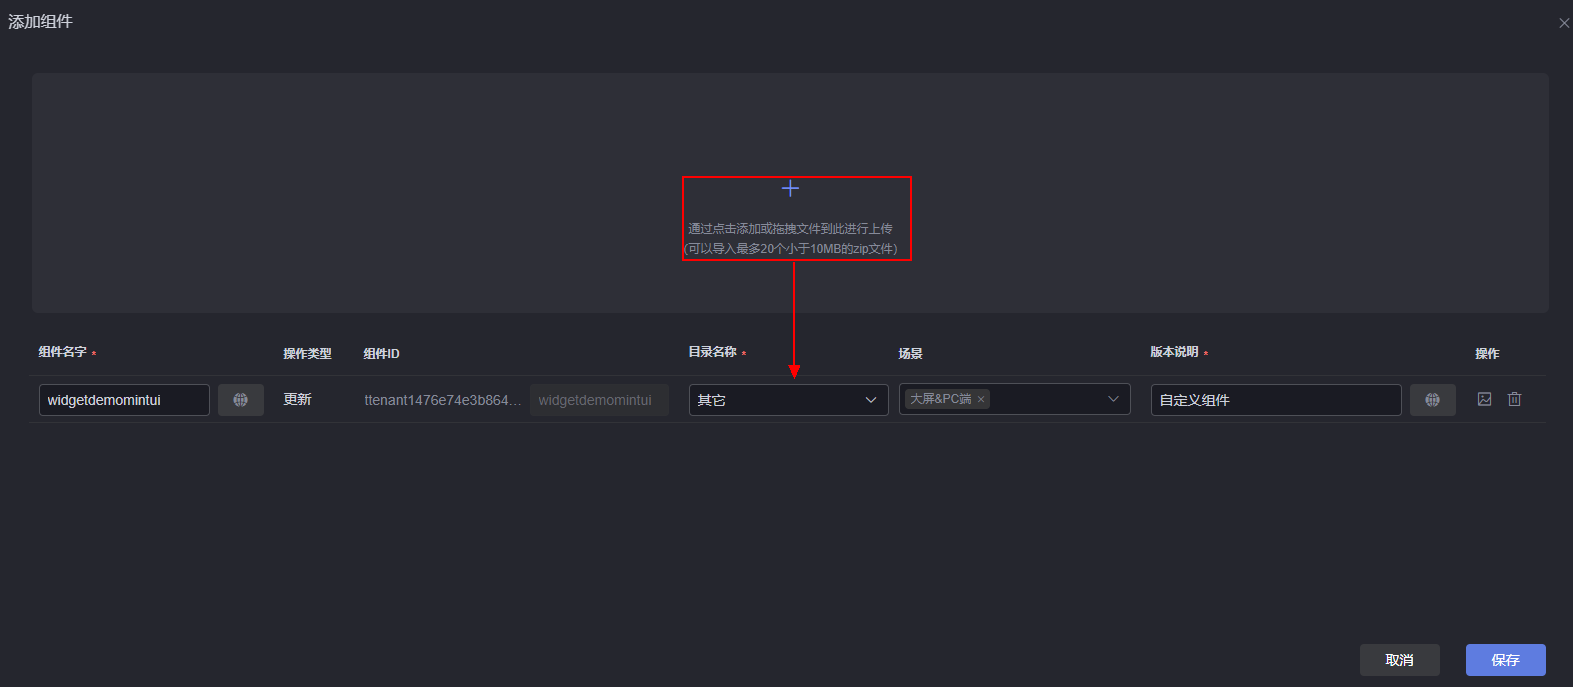The width and height of the screenshot is (1573, 687).
Task: Click the 操作类型 column header
Action: coord(307,354)
